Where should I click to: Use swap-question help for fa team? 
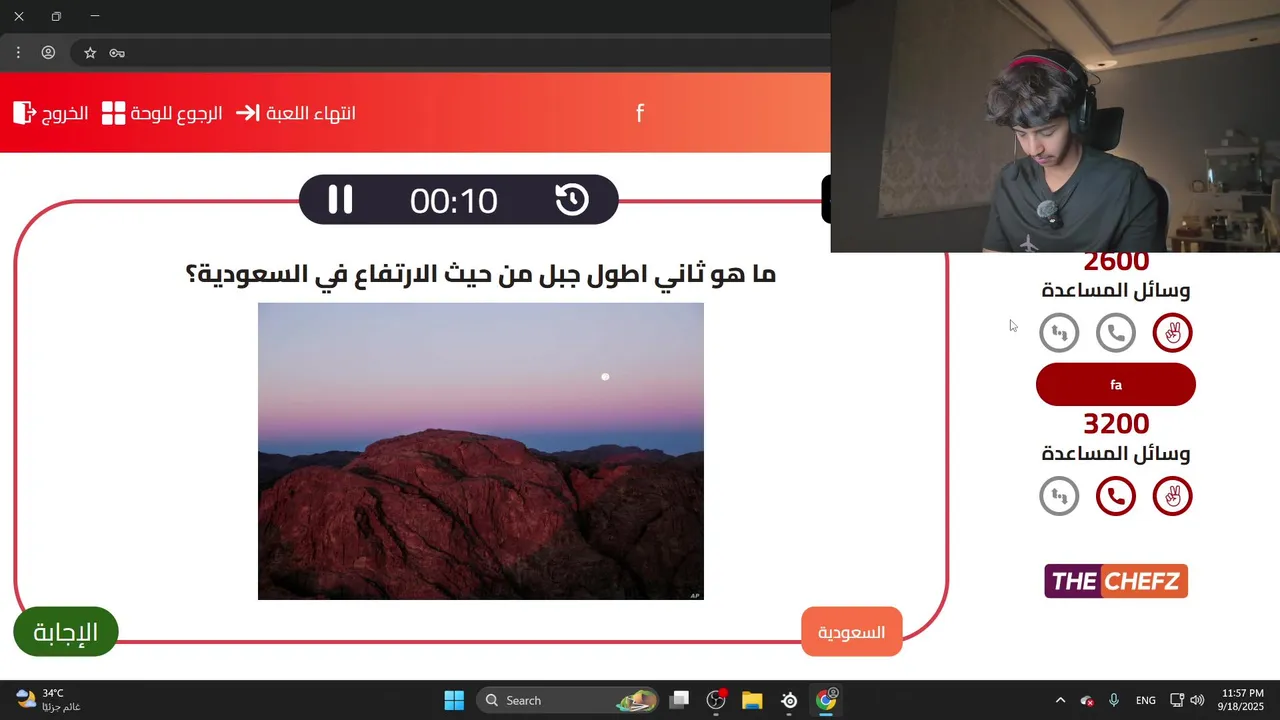[x=1059, y=496]
